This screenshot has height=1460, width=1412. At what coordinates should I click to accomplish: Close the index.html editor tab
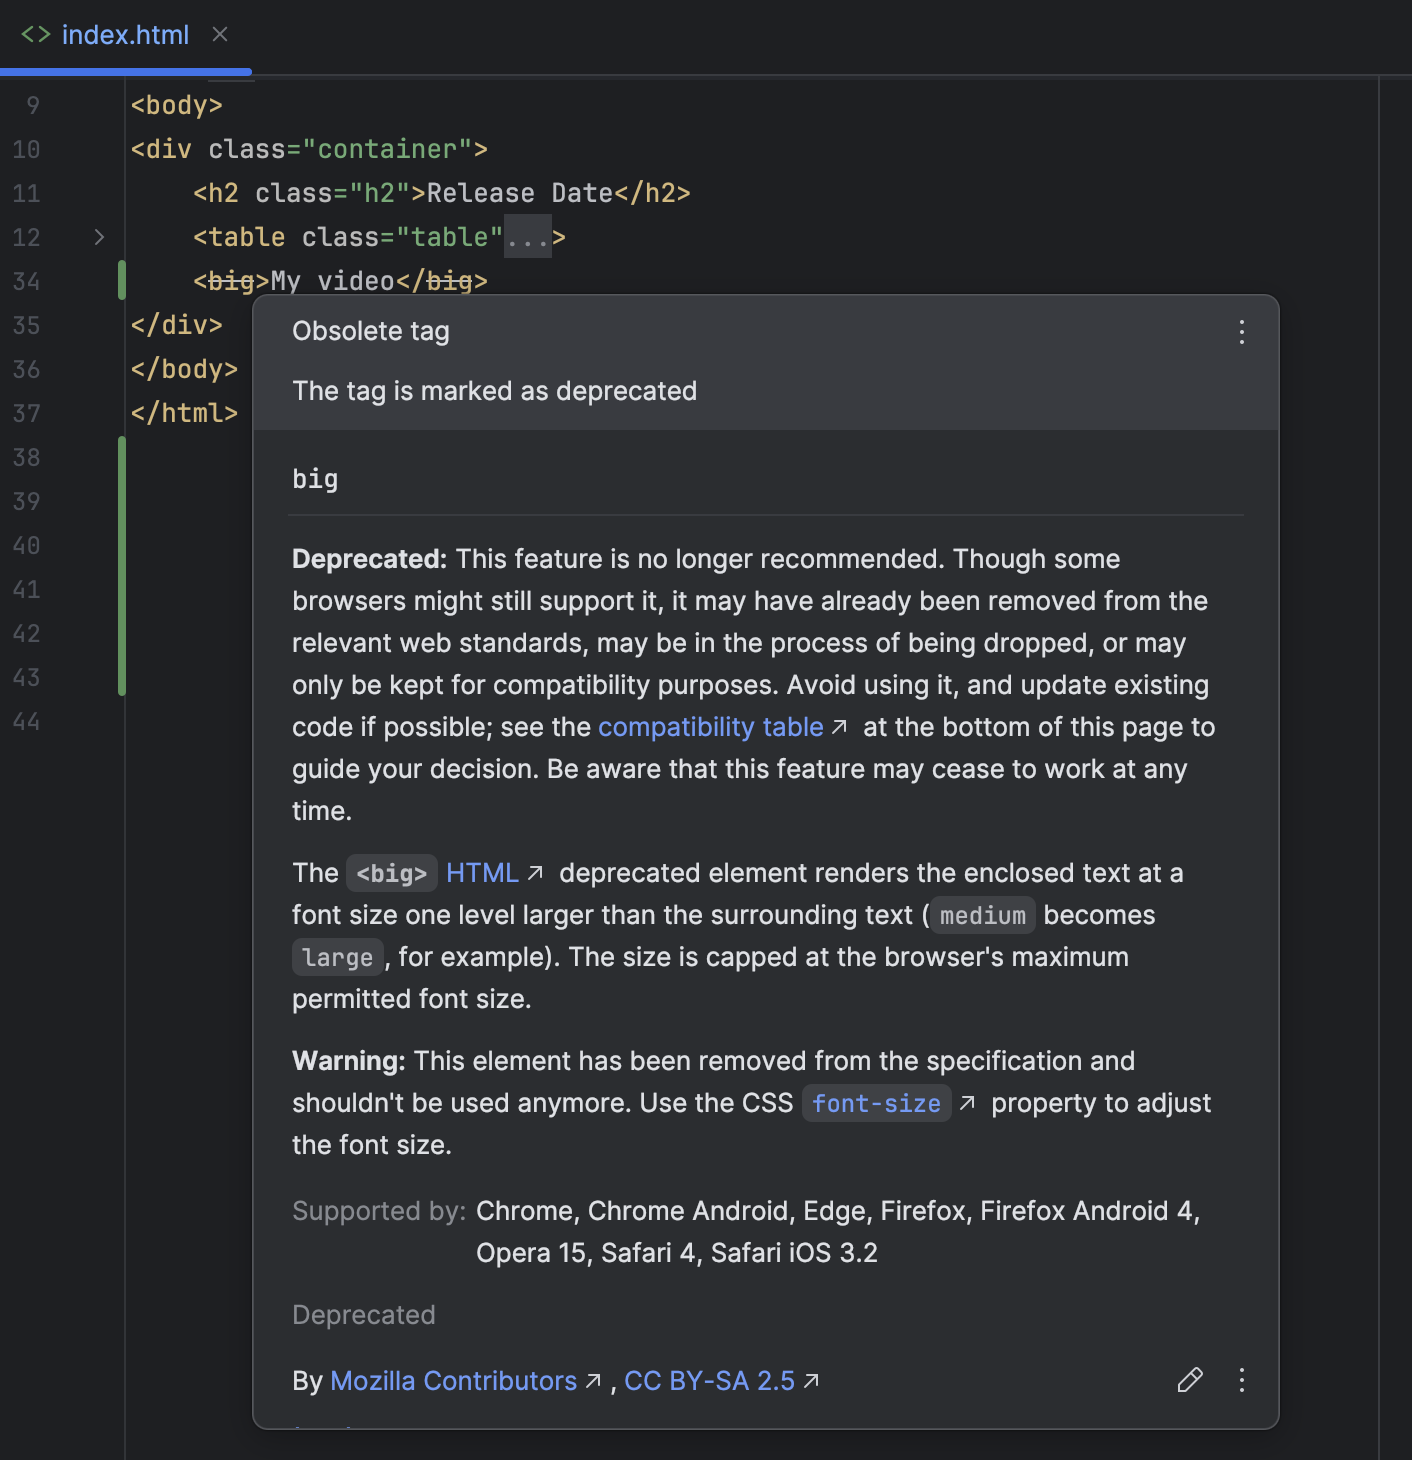click(220, 34)
